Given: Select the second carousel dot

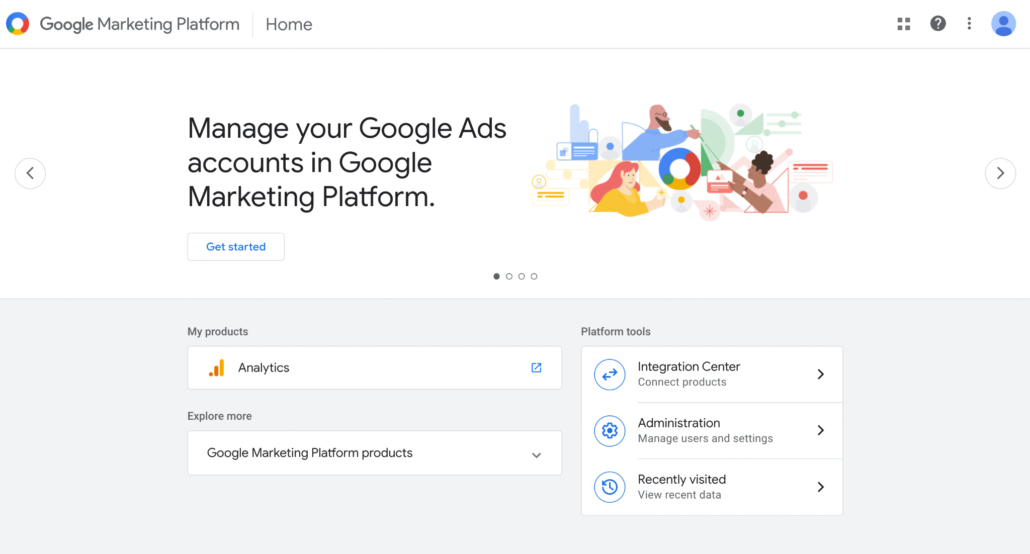Looking at the screenshot, I should [509, 277].
